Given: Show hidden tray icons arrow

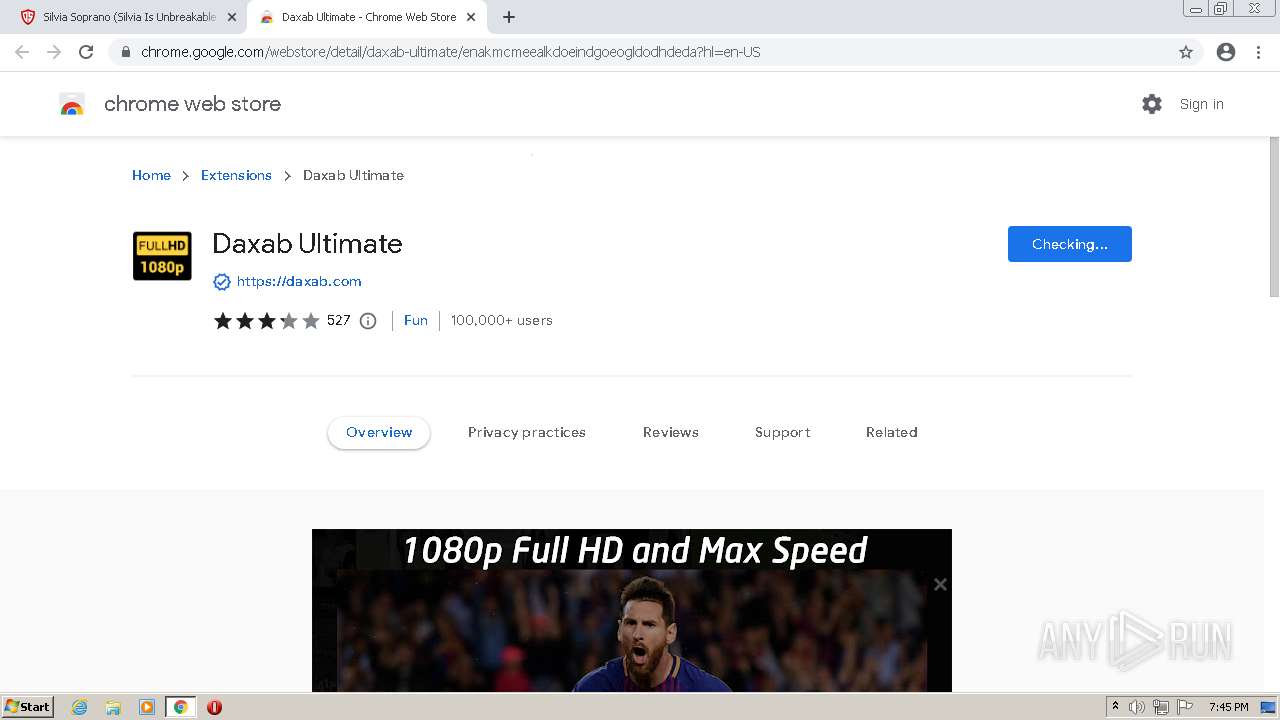Looking at the screenshot, I should pyautogui.click(x=1115, y=707).
